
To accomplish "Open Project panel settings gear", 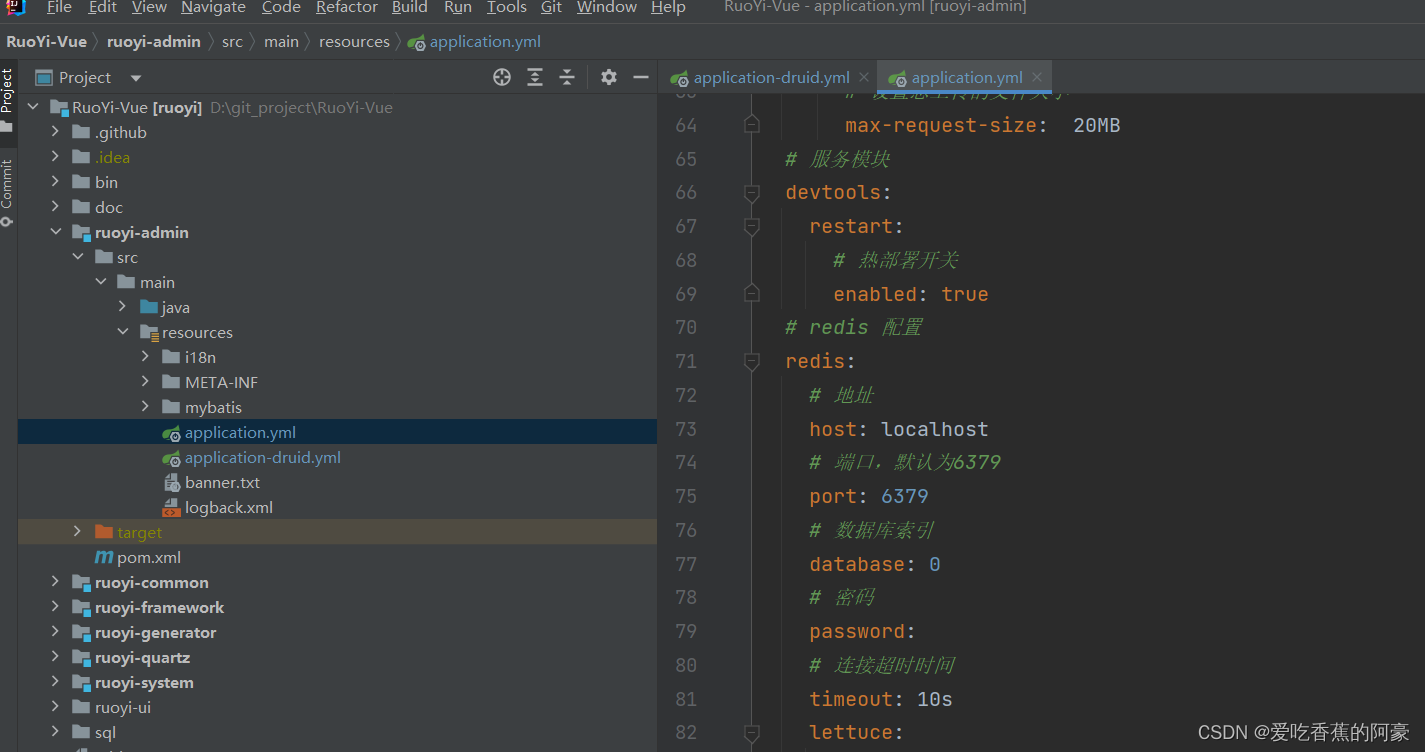I will tap(609, 77).
